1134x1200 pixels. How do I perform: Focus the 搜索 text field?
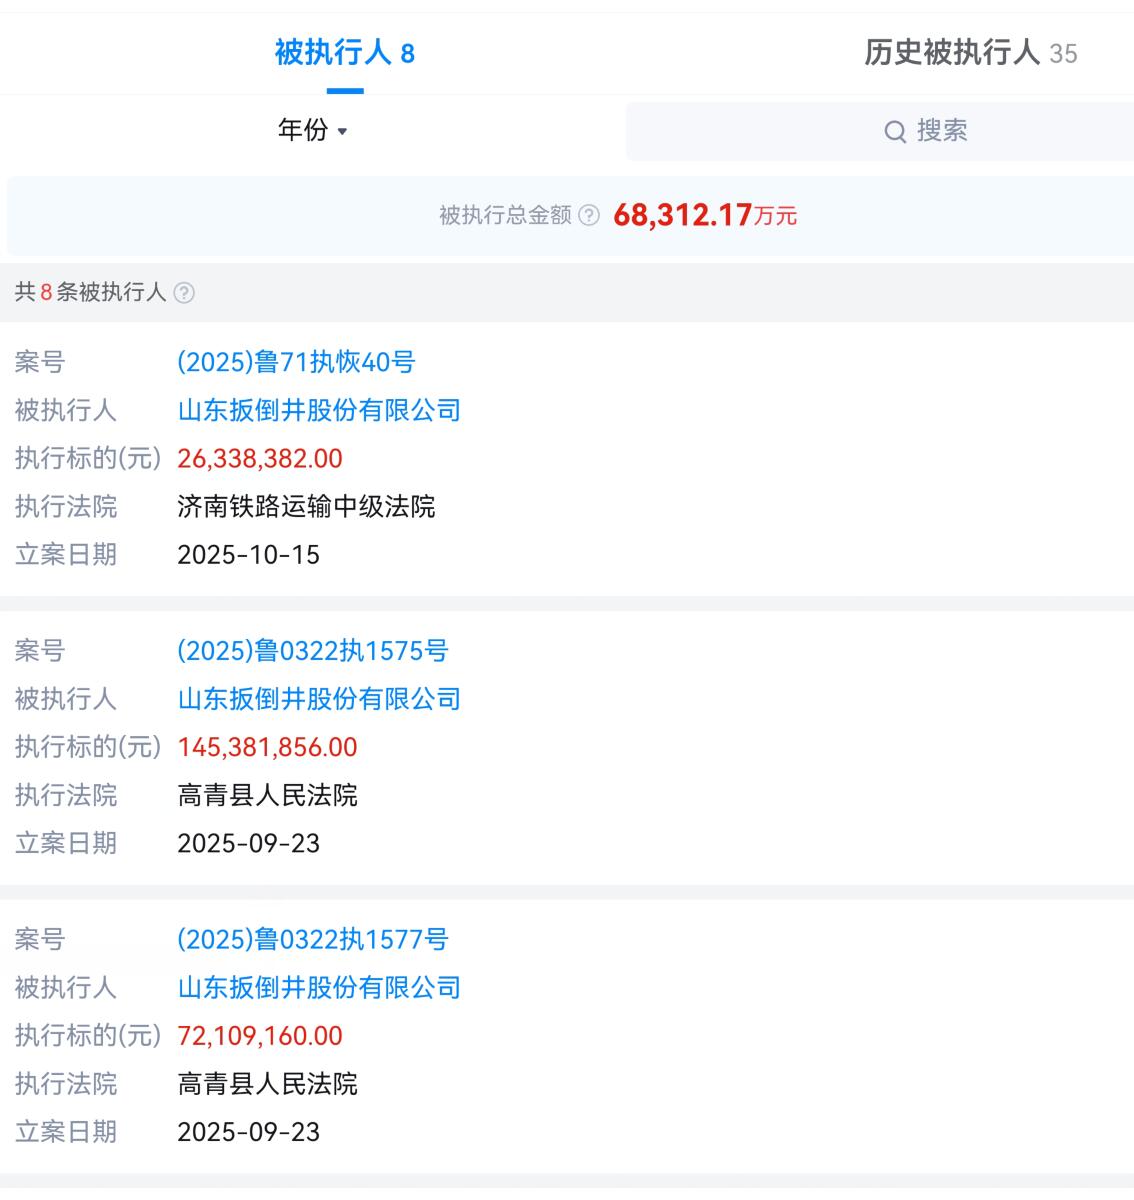(x=941, y=131)
